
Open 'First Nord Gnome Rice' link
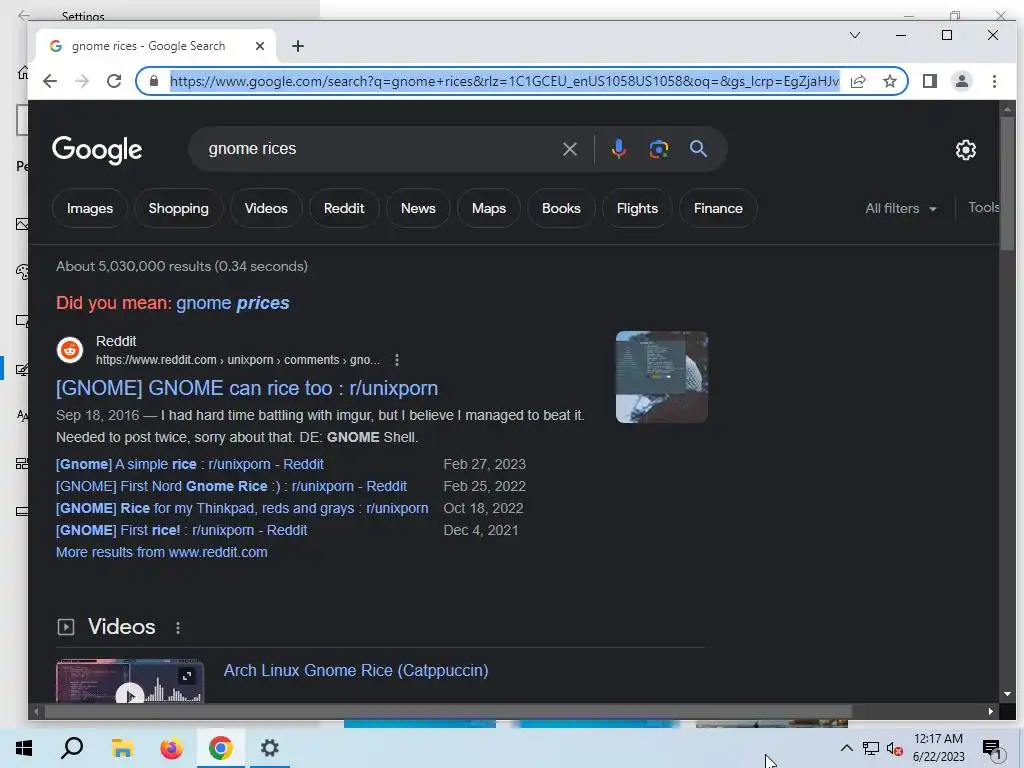click(231, 487)
